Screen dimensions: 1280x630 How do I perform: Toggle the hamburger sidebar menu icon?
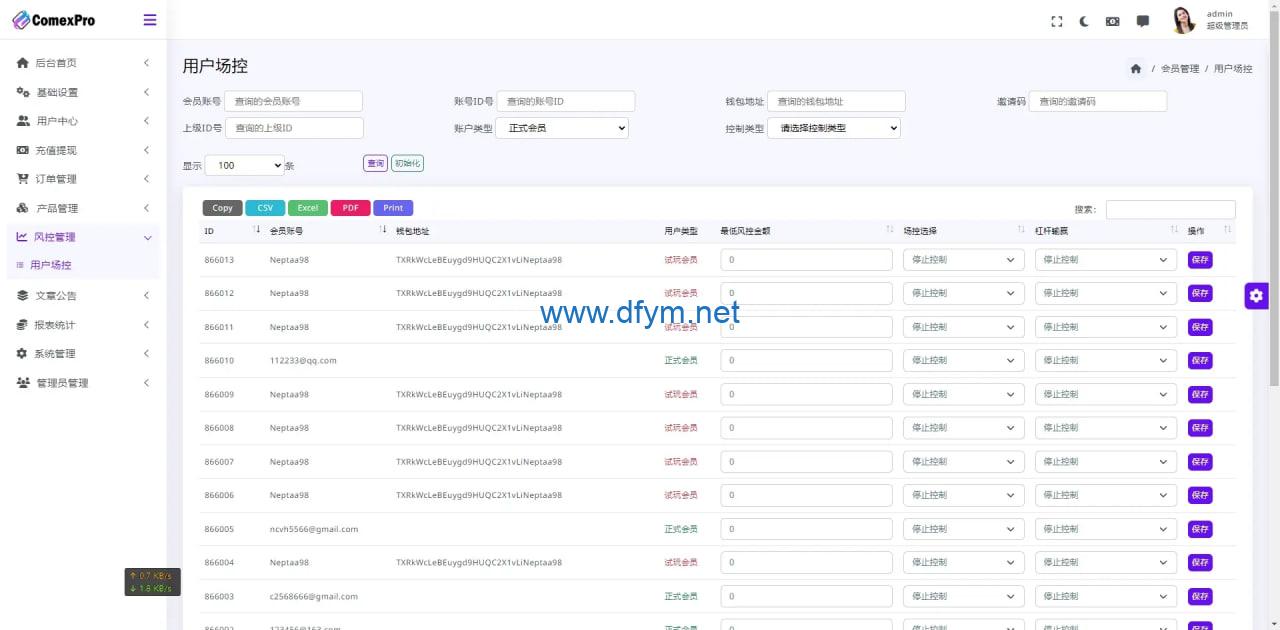point(150,20)
